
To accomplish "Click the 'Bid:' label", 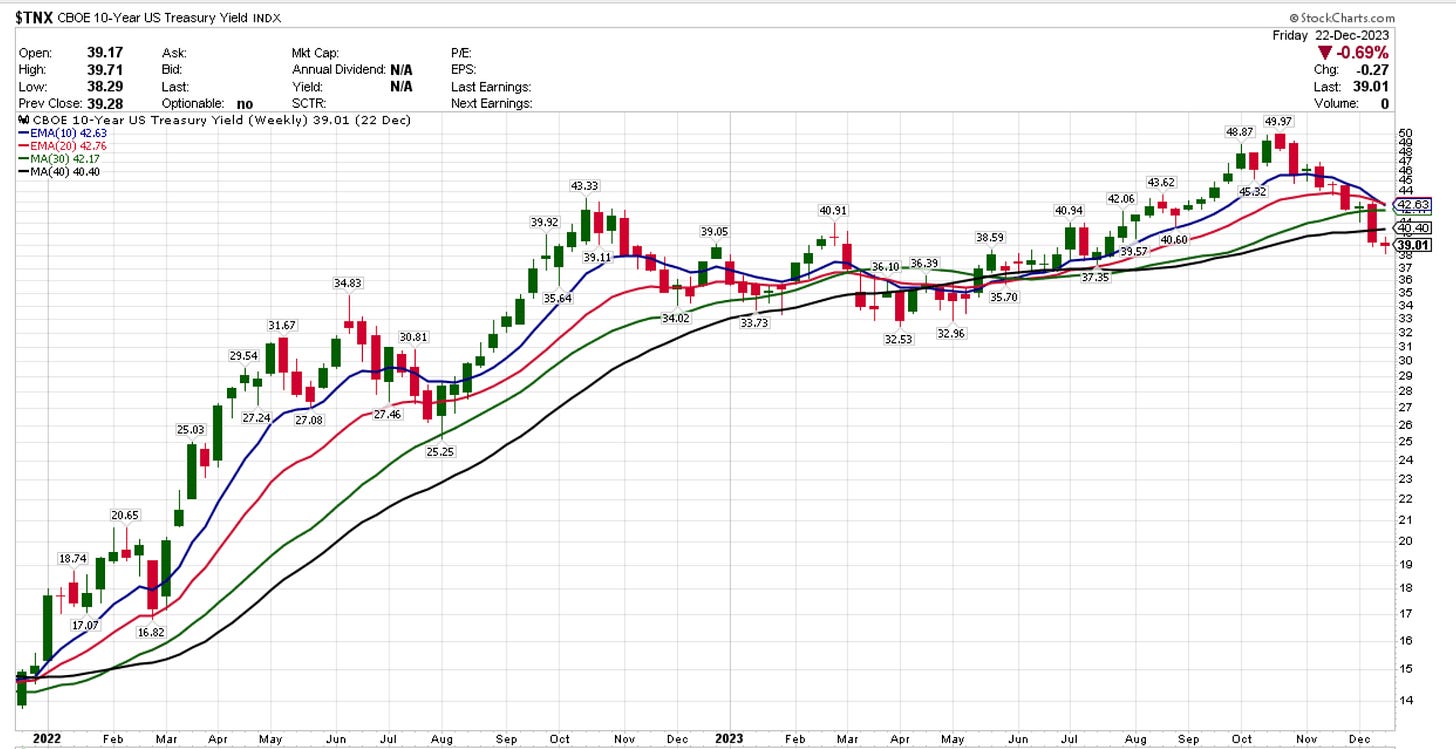I will click(173, 69).
